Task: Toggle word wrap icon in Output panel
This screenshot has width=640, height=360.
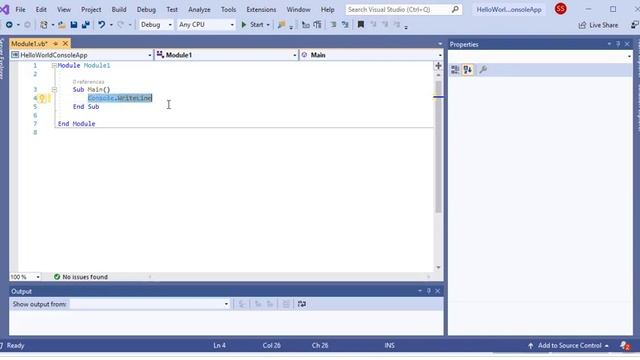Action: (x=302, y=304)
